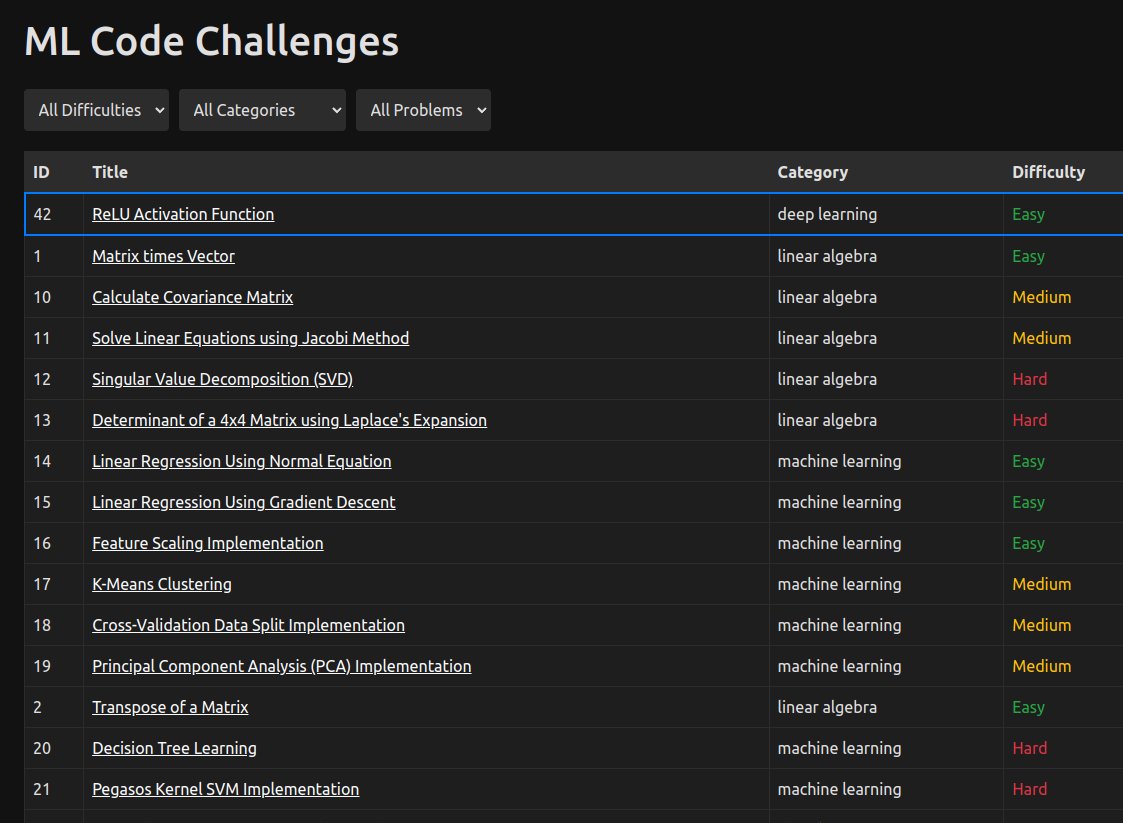Image resolution: width=1123 pixels, height=823 pixels.
Task: Open Calculate Covariance Matrix challenge
Action: 192,297
